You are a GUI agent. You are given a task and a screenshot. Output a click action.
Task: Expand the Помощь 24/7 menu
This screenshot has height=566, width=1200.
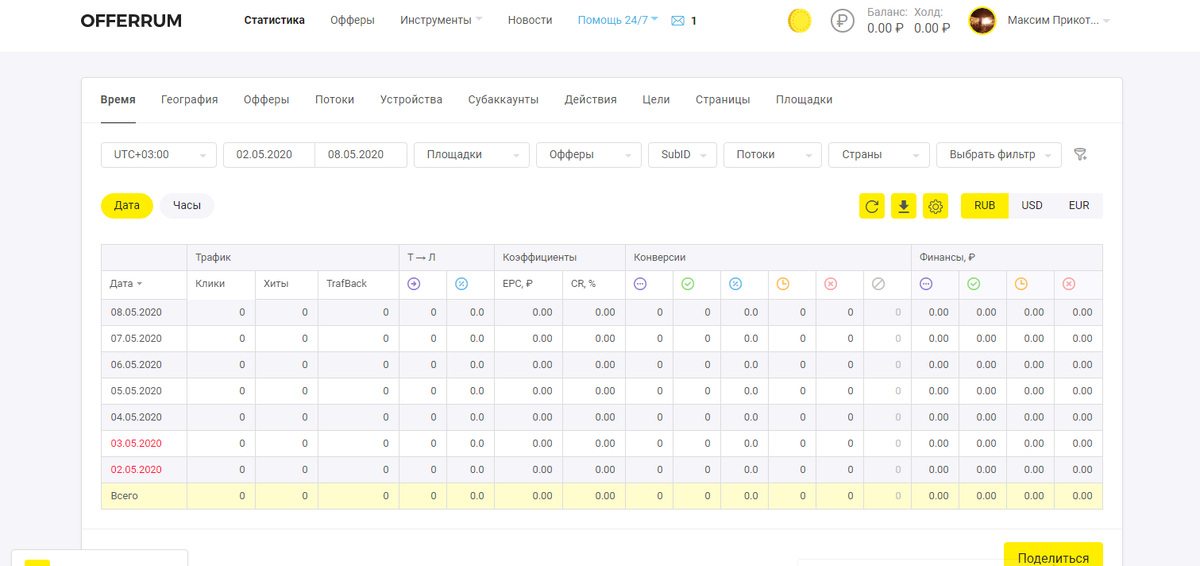pyautogui.click(x=618, y=20)
